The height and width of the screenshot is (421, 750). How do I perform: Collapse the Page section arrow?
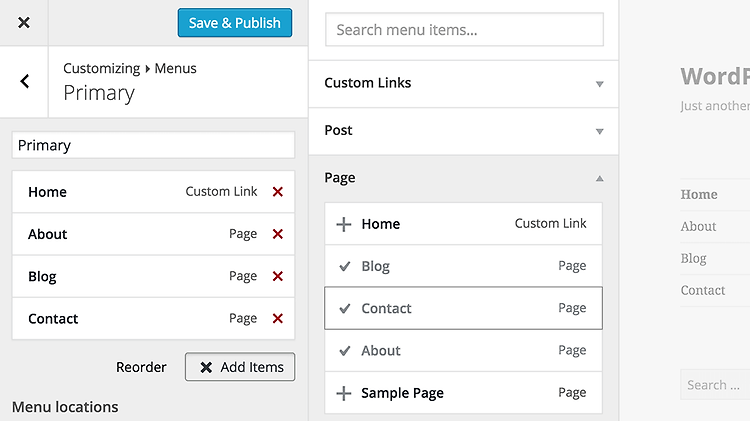coord(599,178)
